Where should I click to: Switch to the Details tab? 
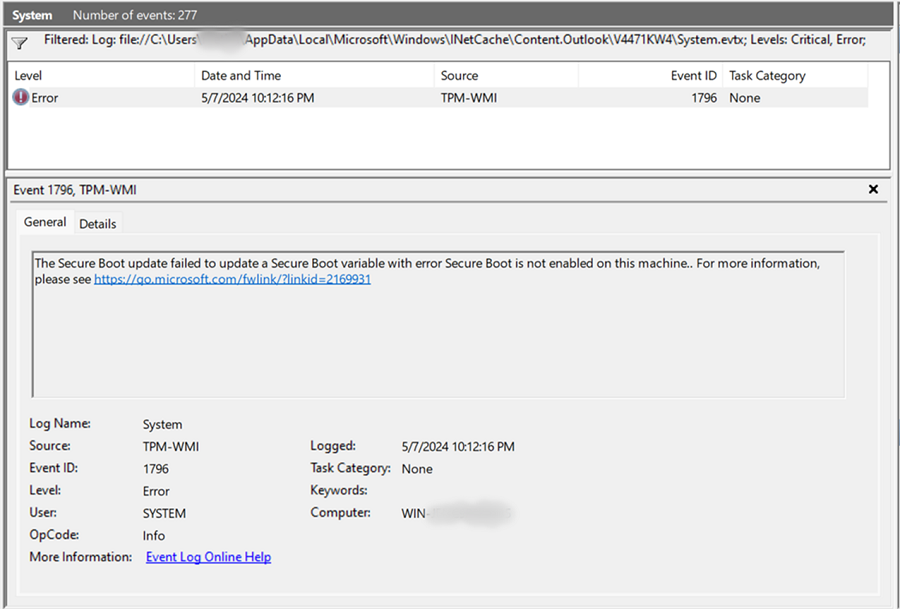click(97, 223)
